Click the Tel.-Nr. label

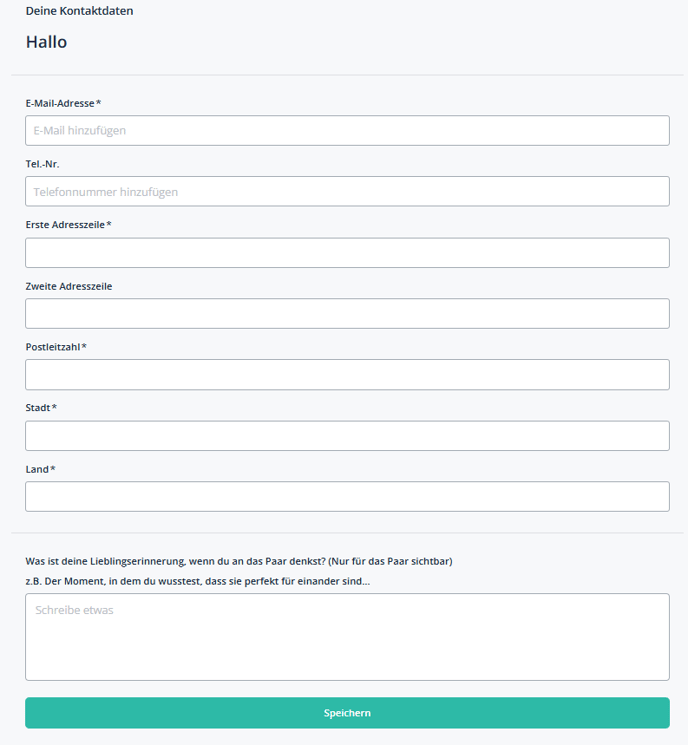[x=42, y=164]
